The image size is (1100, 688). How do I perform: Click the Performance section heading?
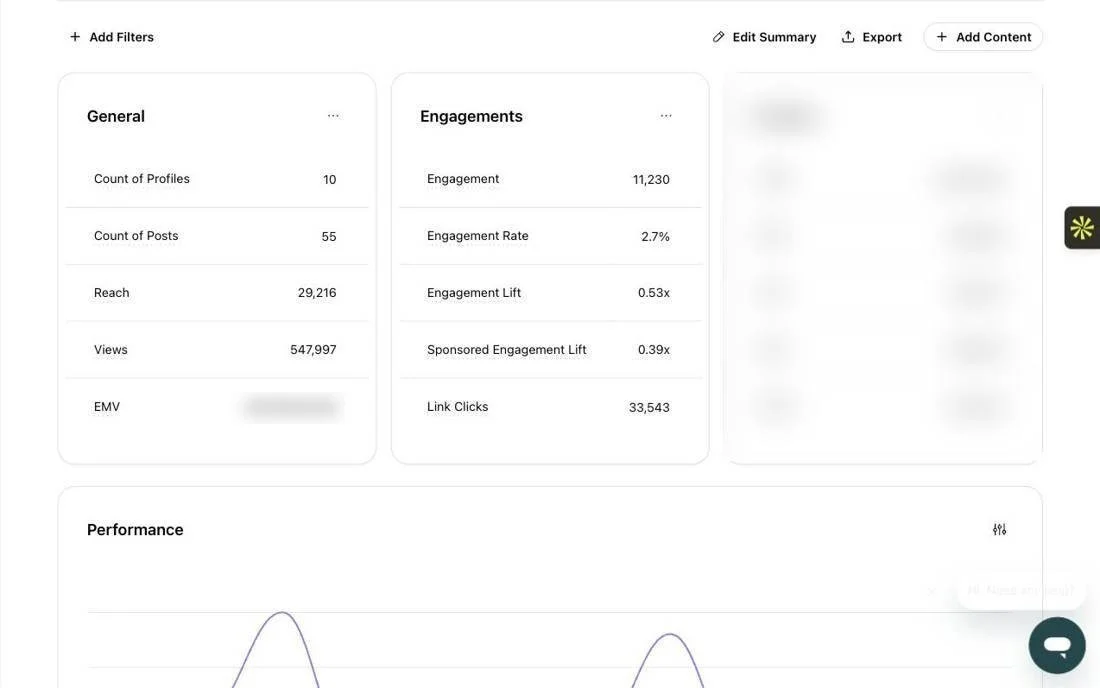pyautogui.click(x=135, y=530)
